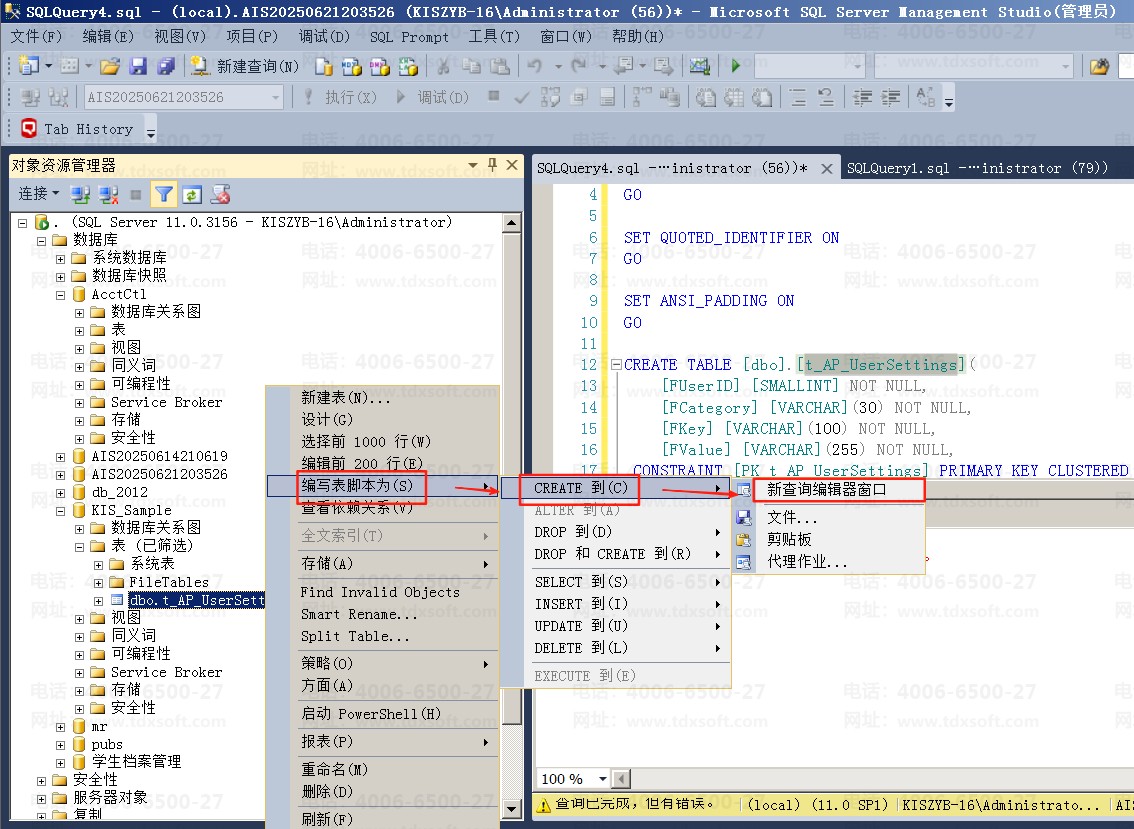Image resolution: width=1134 pixels, height=829 pixels.
Task: Open the 工具(T) menu
Action: (x=494, y=37)
